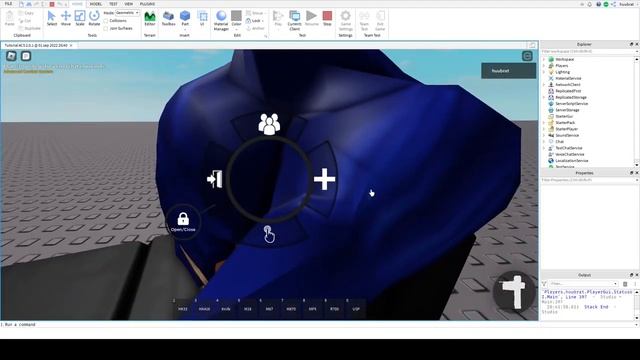Viewport: 640px width, 360px height.
Task: Expand the Players node in Explorer
Action: (x=544, y=66)
